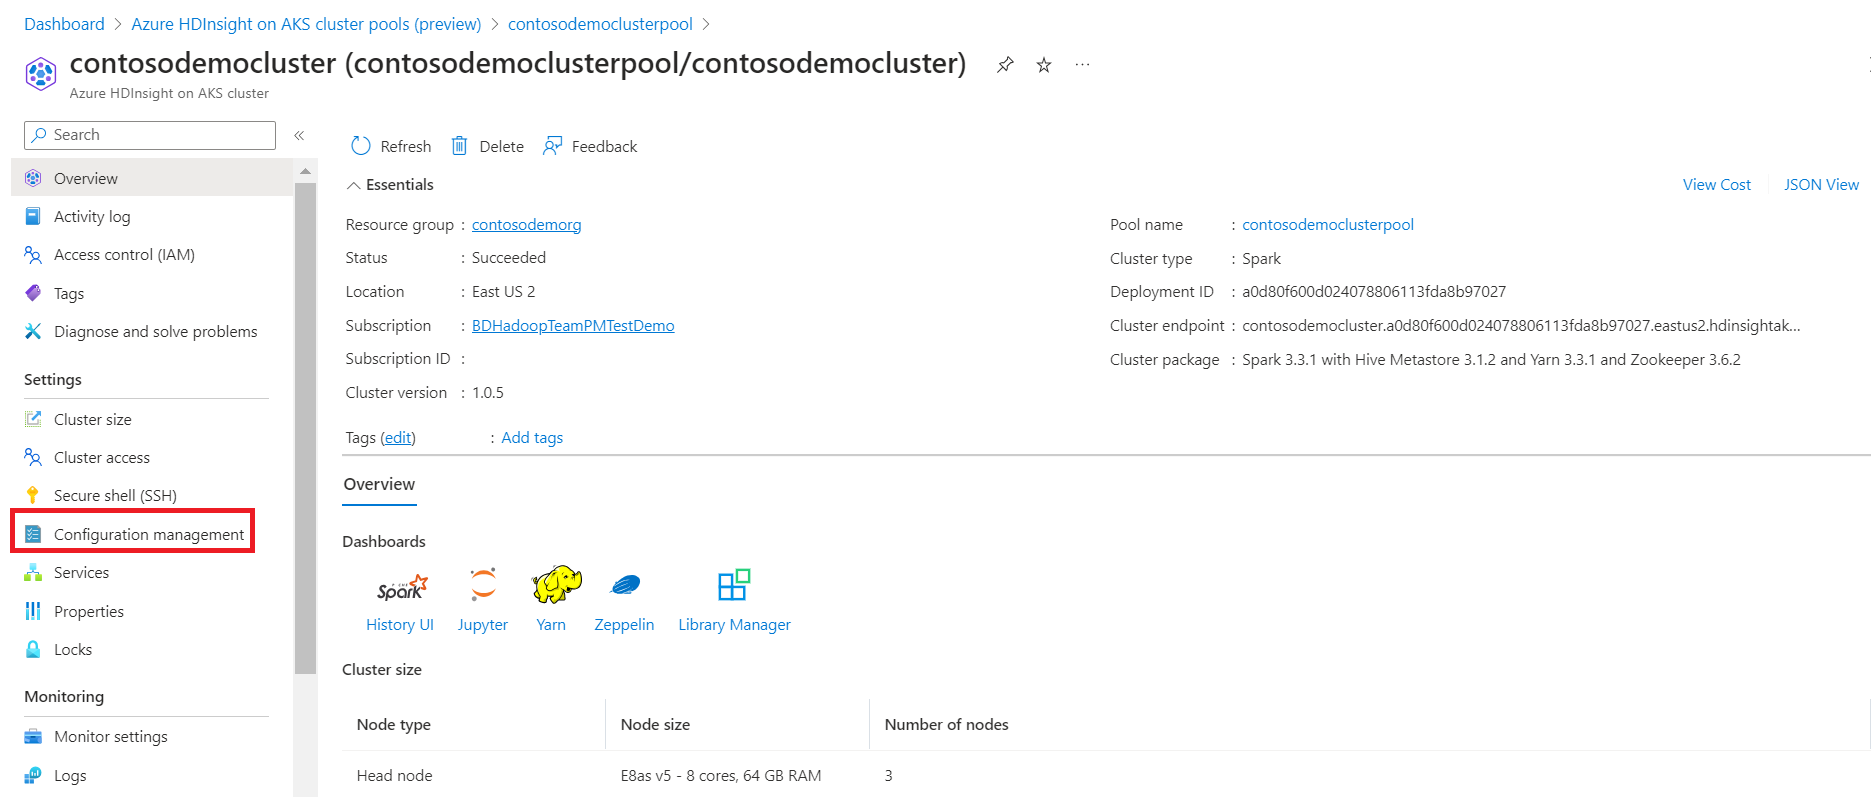The width and height of the screenshot is (1871, 799).
Task: Click the cluster version 1.0.5 value
Action: click(488, 393)
